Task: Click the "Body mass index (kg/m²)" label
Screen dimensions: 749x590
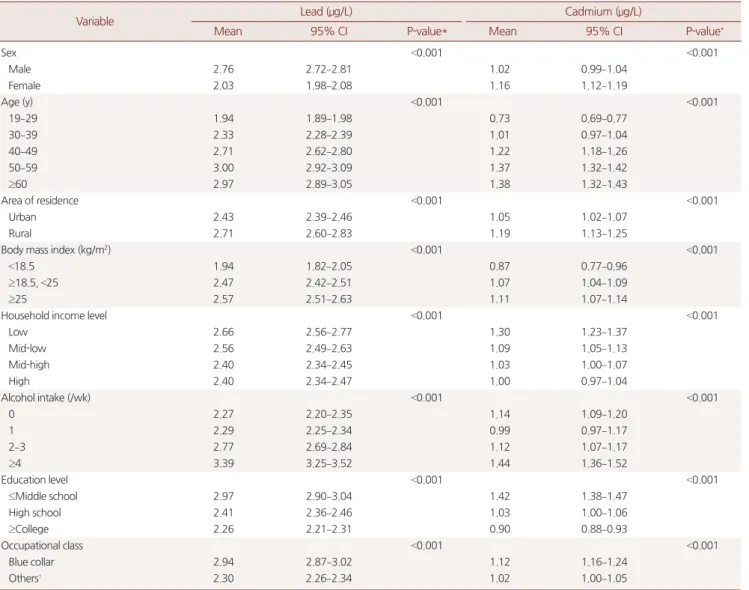Action: 56,250
